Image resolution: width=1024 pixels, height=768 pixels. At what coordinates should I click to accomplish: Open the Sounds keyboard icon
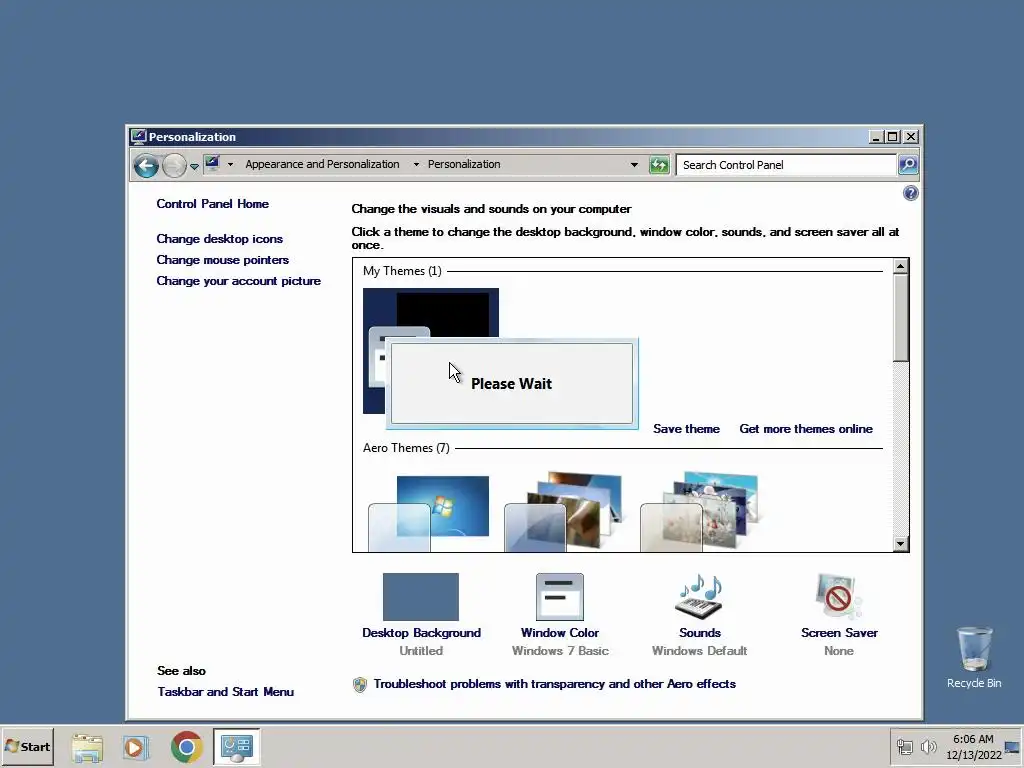[699, 597]
